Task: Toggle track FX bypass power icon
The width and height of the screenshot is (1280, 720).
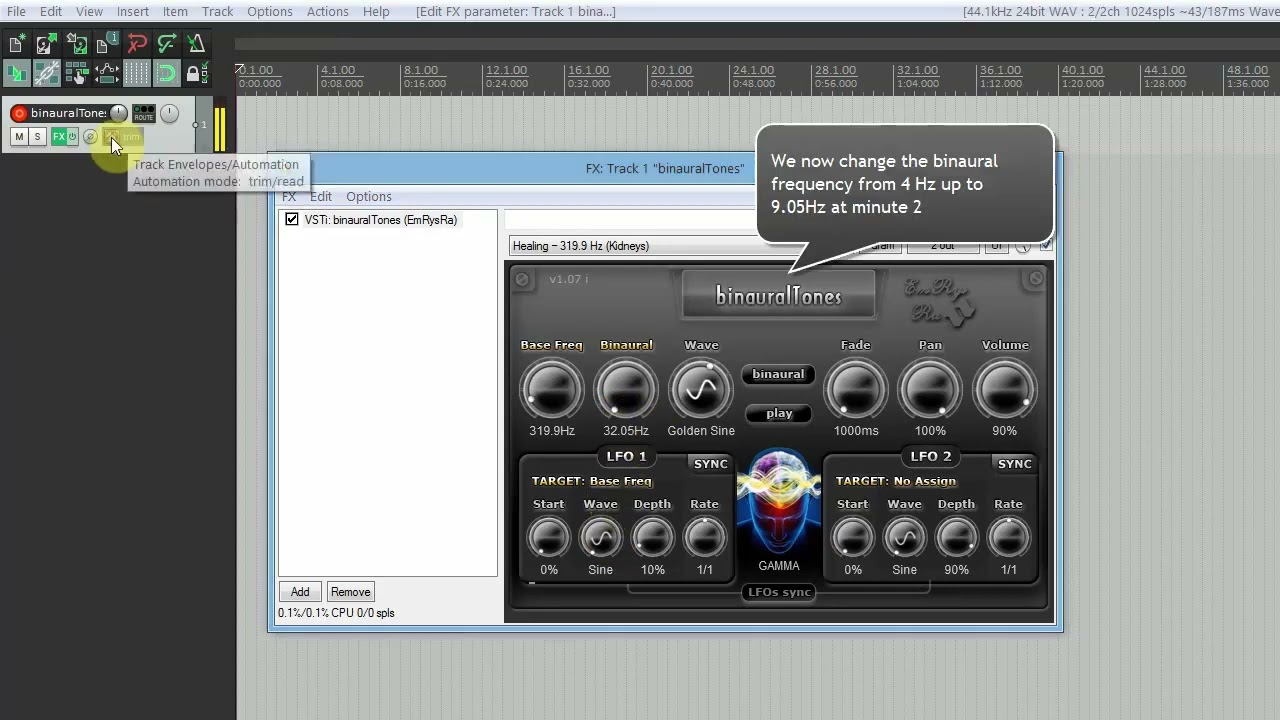Action: (x=72, y=137)
